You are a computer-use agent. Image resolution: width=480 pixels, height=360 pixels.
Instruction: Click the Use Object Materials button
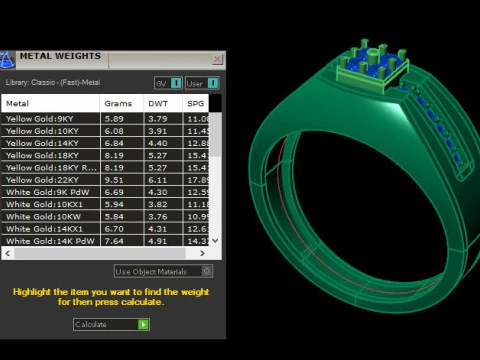point(163,271)
